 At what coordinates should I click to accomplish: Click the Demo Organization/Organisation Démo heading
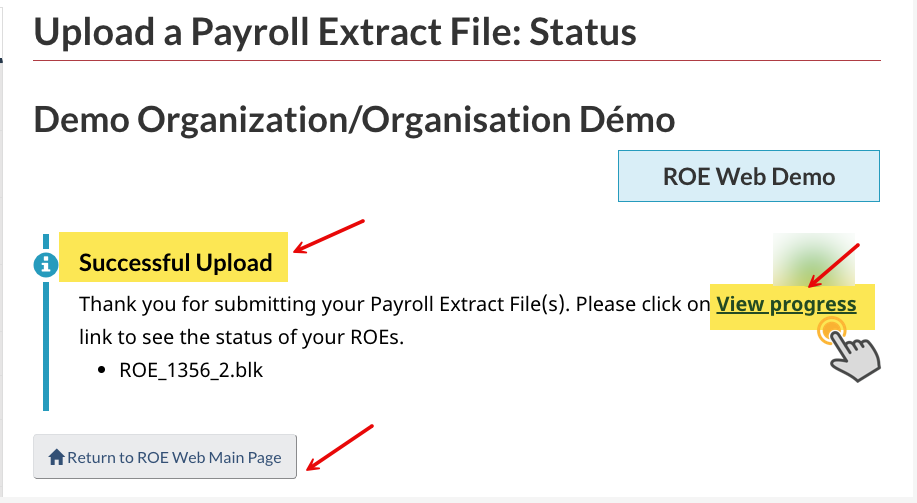click(x=354, y=120)
